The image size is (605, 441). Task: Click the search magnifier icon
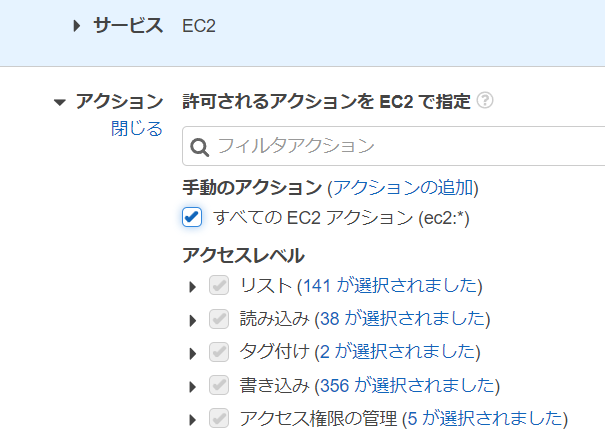click(199, 146)
